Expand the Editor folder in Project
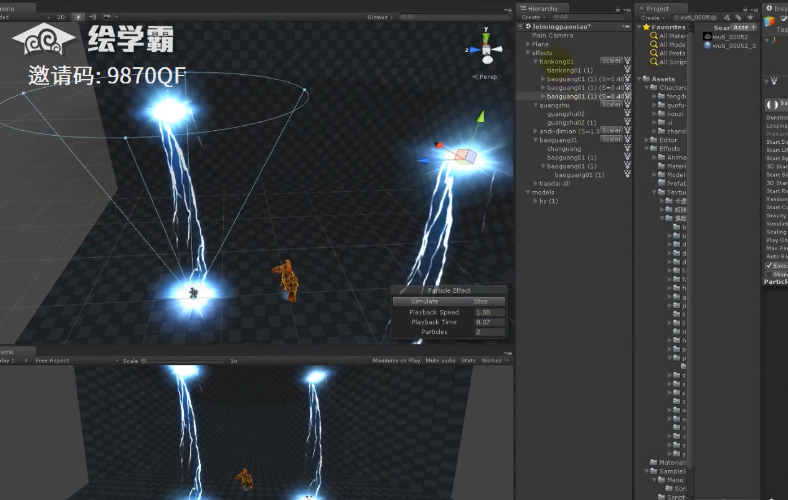Screen dimensions: 788x500 (647, 140)
